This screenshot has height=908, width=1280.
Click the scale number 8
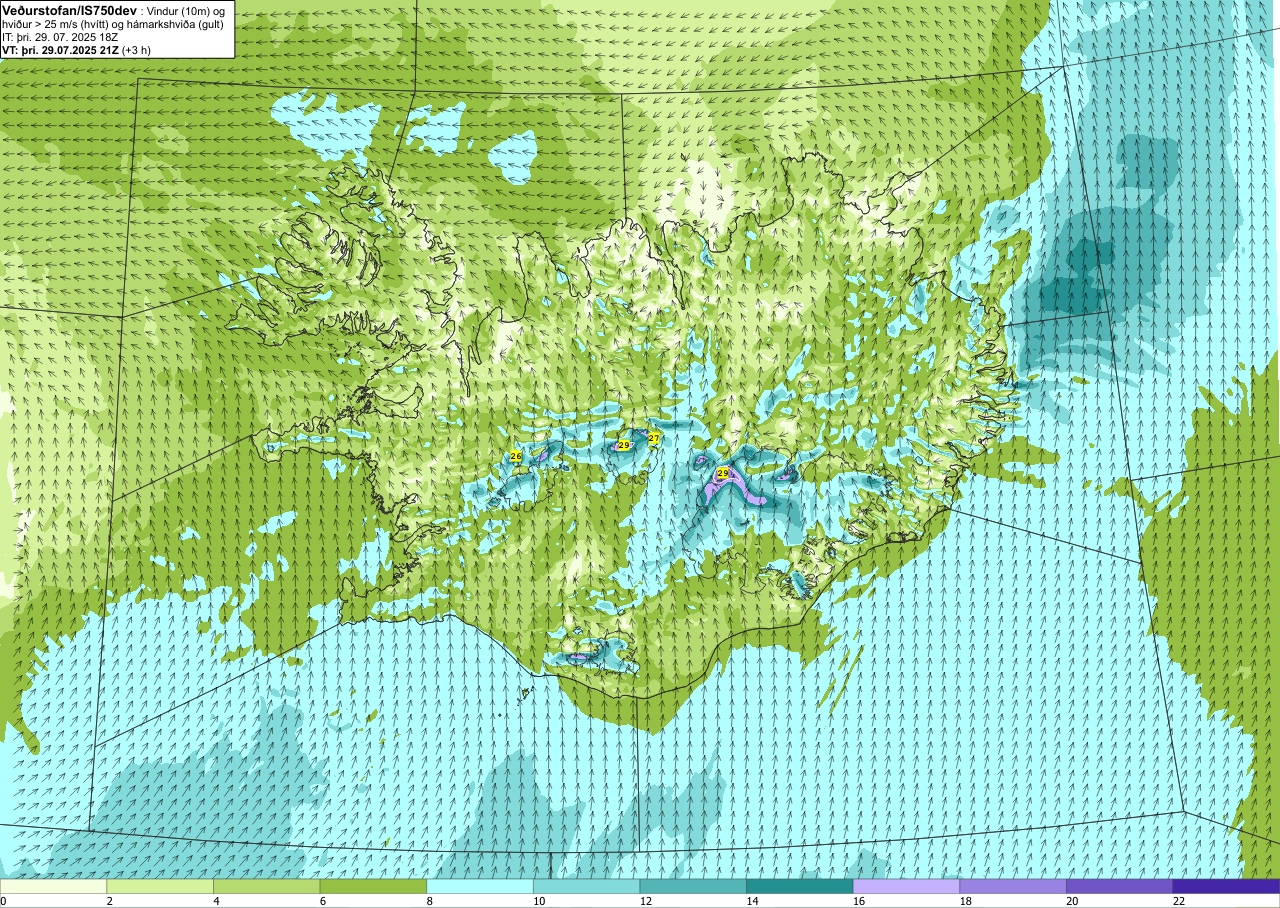pyautogui.click(x=429, y=901)
